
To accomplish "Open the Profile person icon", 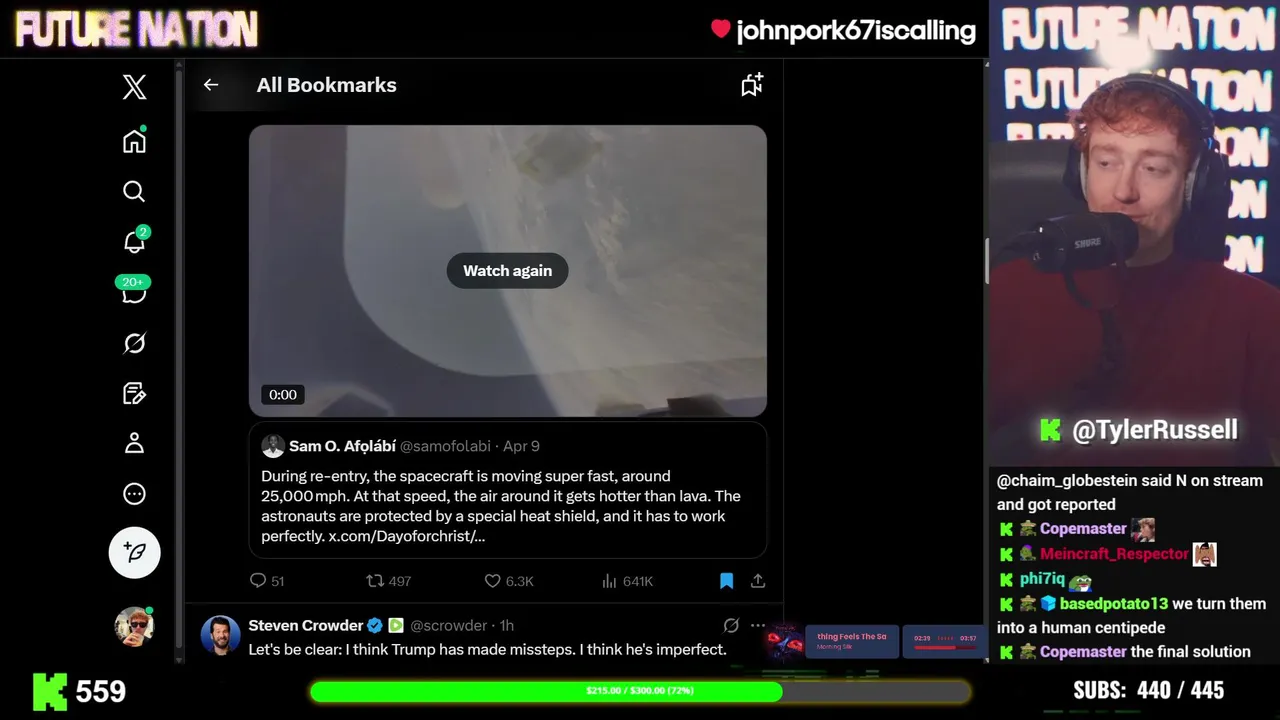I will (x=134, y=443).
